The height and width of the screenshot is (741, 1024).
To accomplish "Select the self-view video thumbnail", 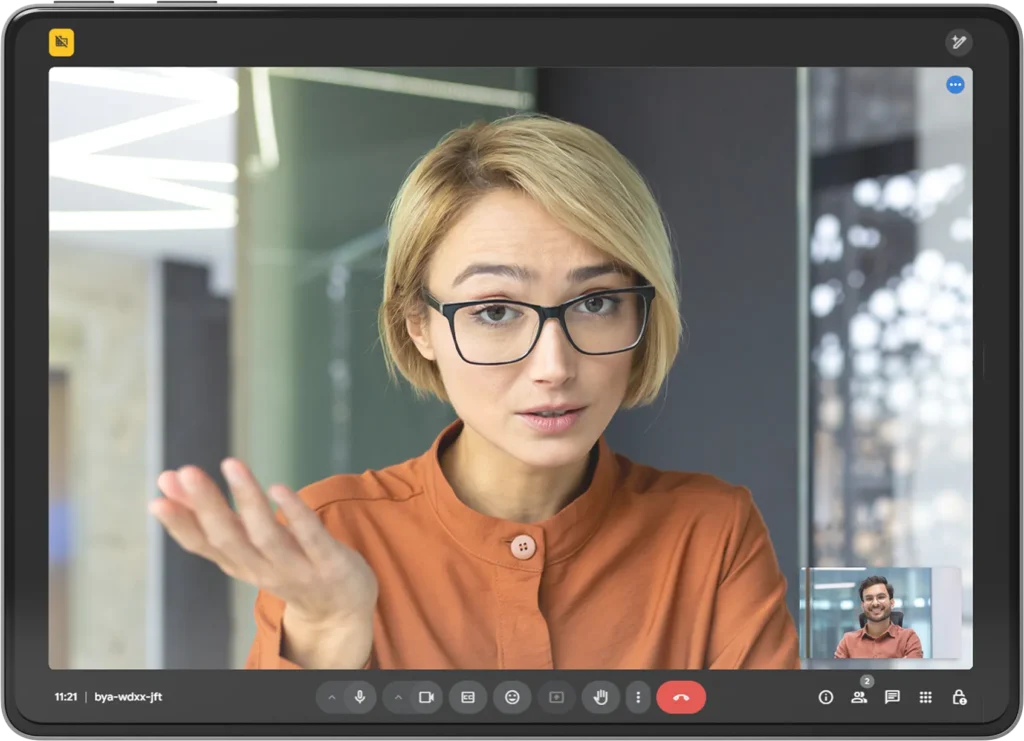I will click(x=880, y=612).
